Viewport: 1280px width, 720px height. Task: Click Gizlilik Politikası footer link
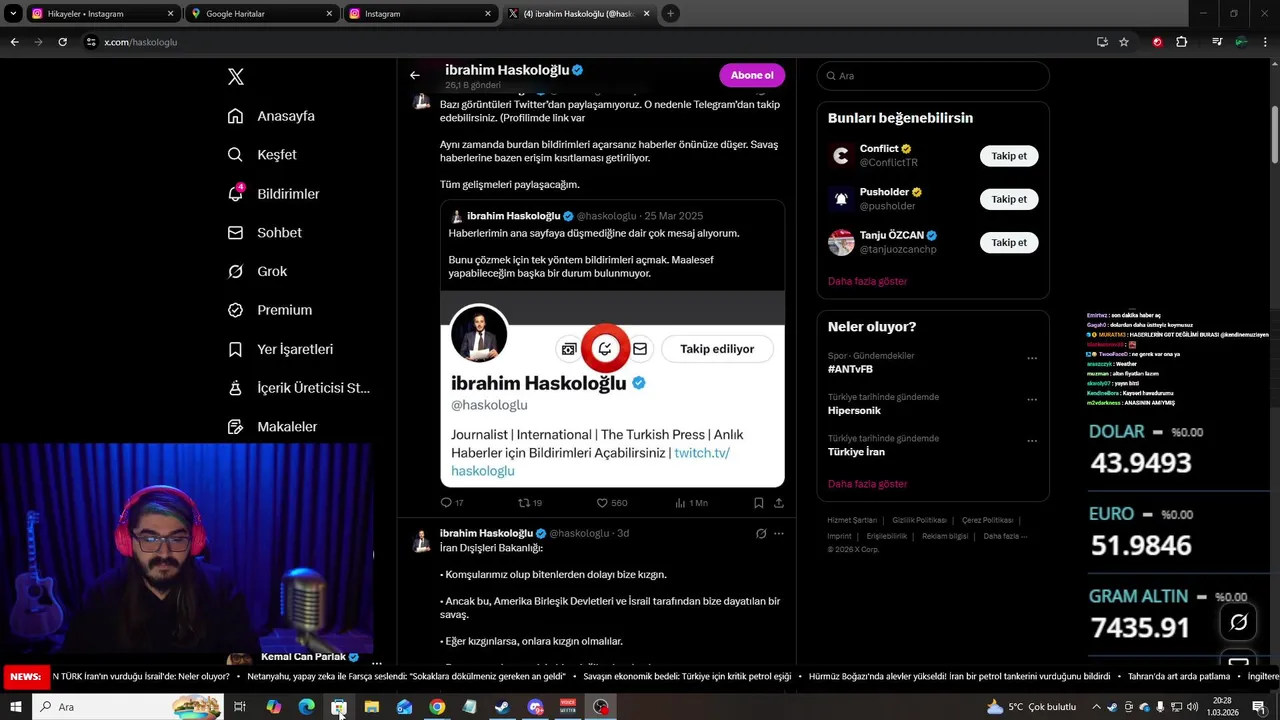pyautogui.click(x=919, y=520)
